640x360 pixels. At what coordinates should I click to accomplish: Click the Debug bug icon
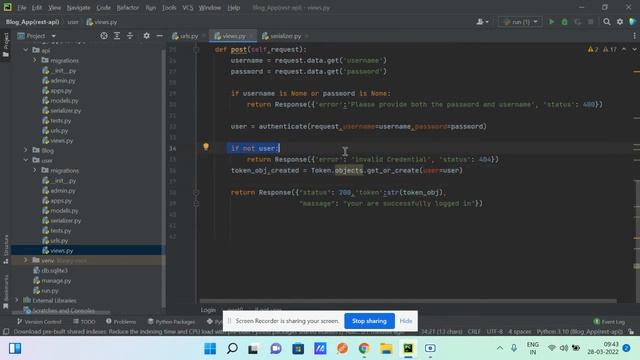[564, 22]
